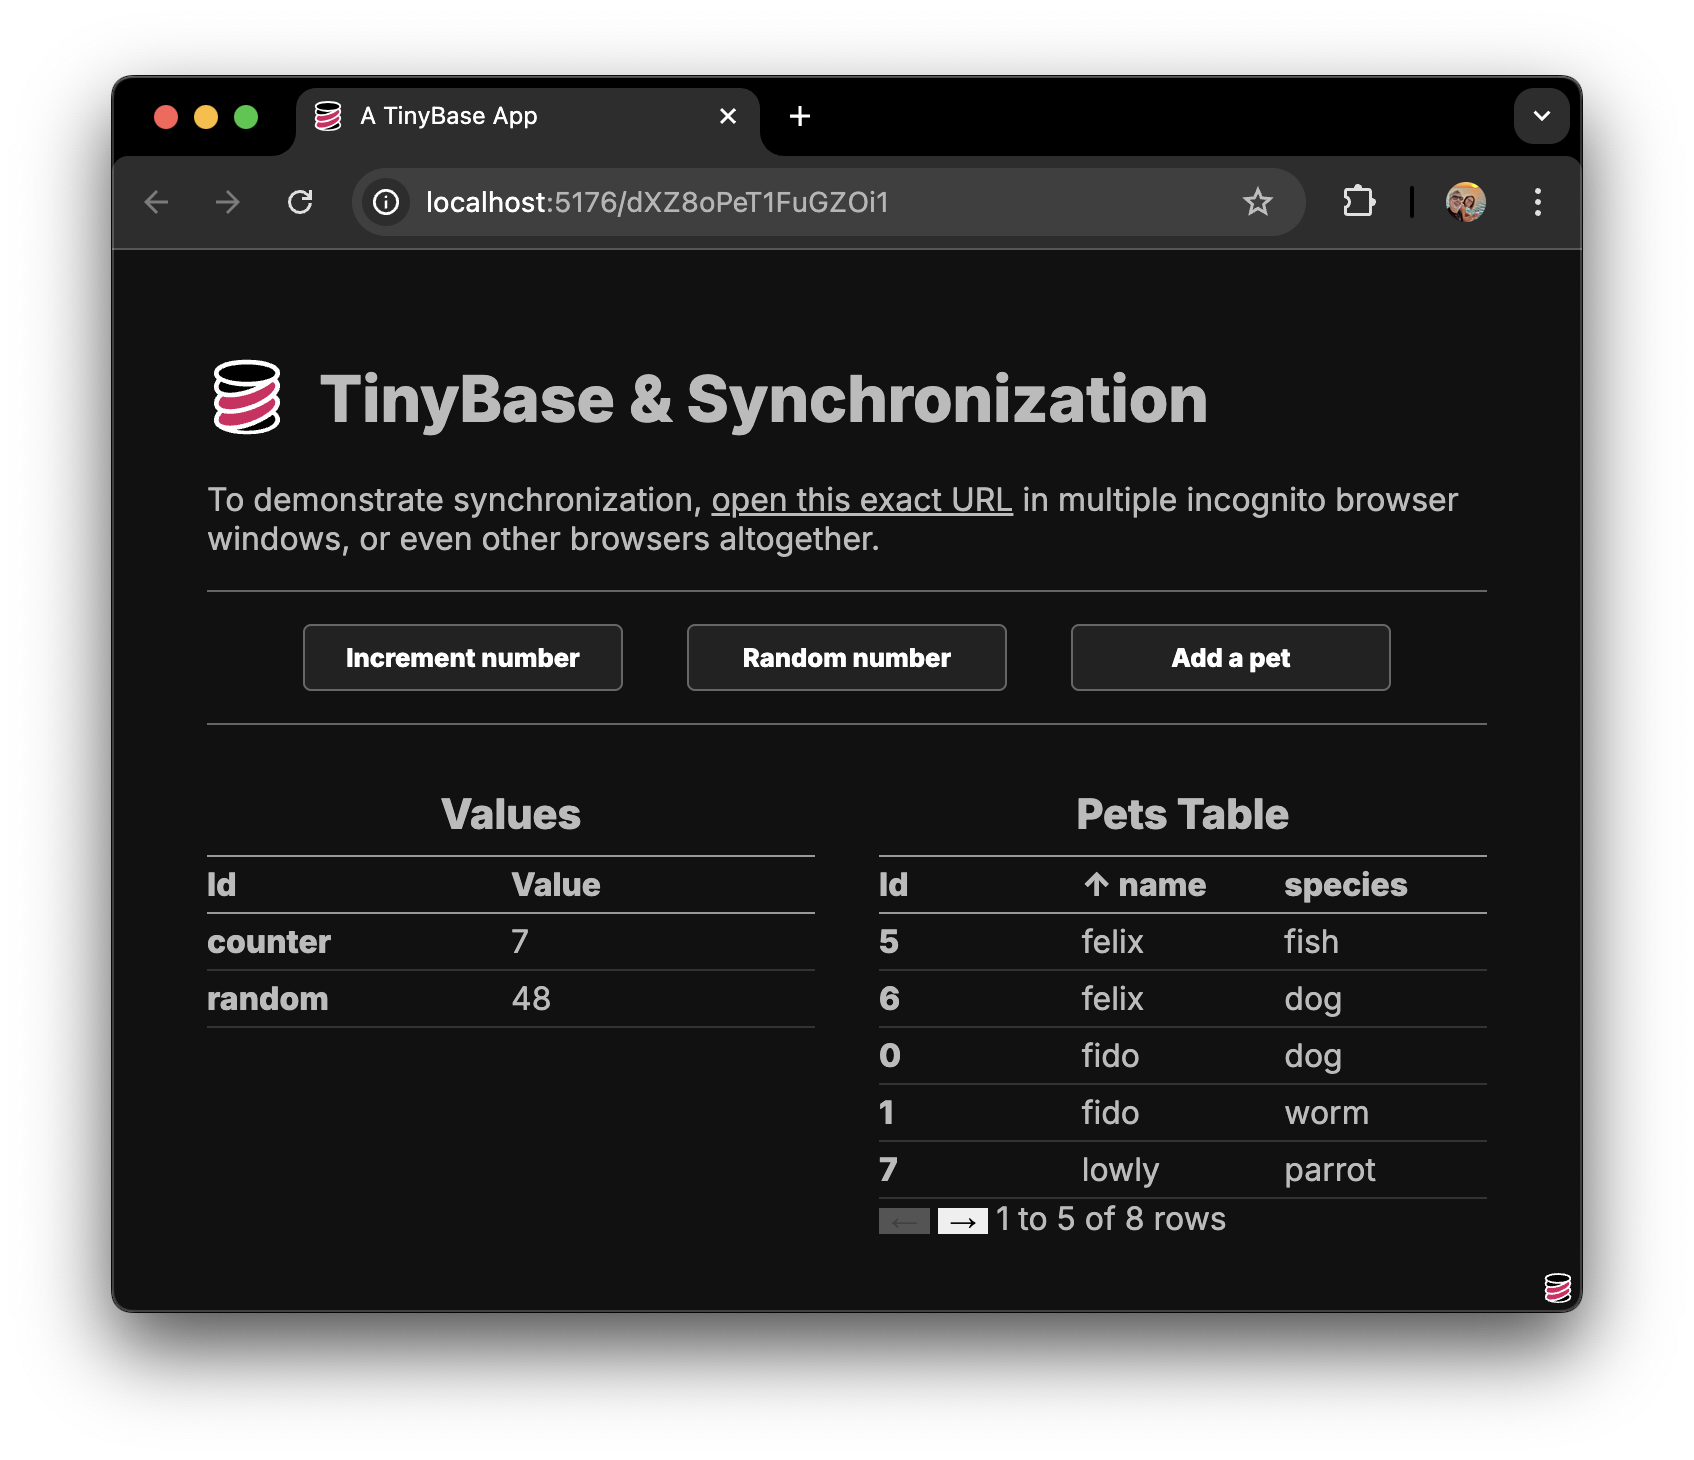Image resolution: width=1694 pixels, height=1460 pixels.
Task: Click the browser forward arrow
Action: point(228,203)
